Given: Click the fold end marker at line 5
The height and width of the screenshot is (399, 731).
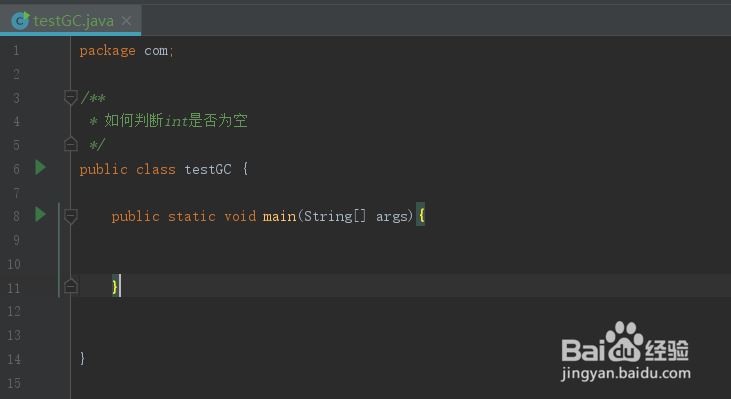Looking at the screenshot, I should [70, 144].
